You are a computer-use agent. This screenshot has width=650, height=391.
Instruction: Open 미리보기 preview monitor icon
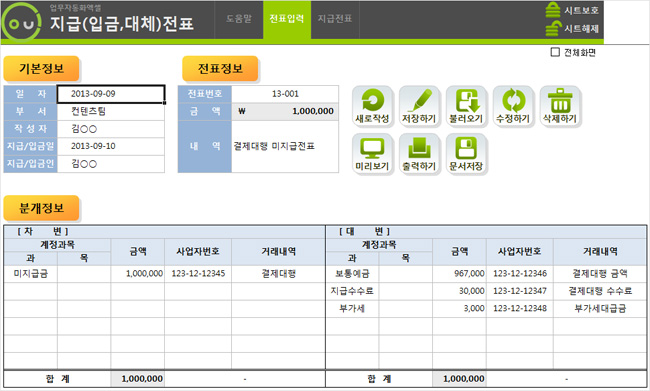click(372, 154)
